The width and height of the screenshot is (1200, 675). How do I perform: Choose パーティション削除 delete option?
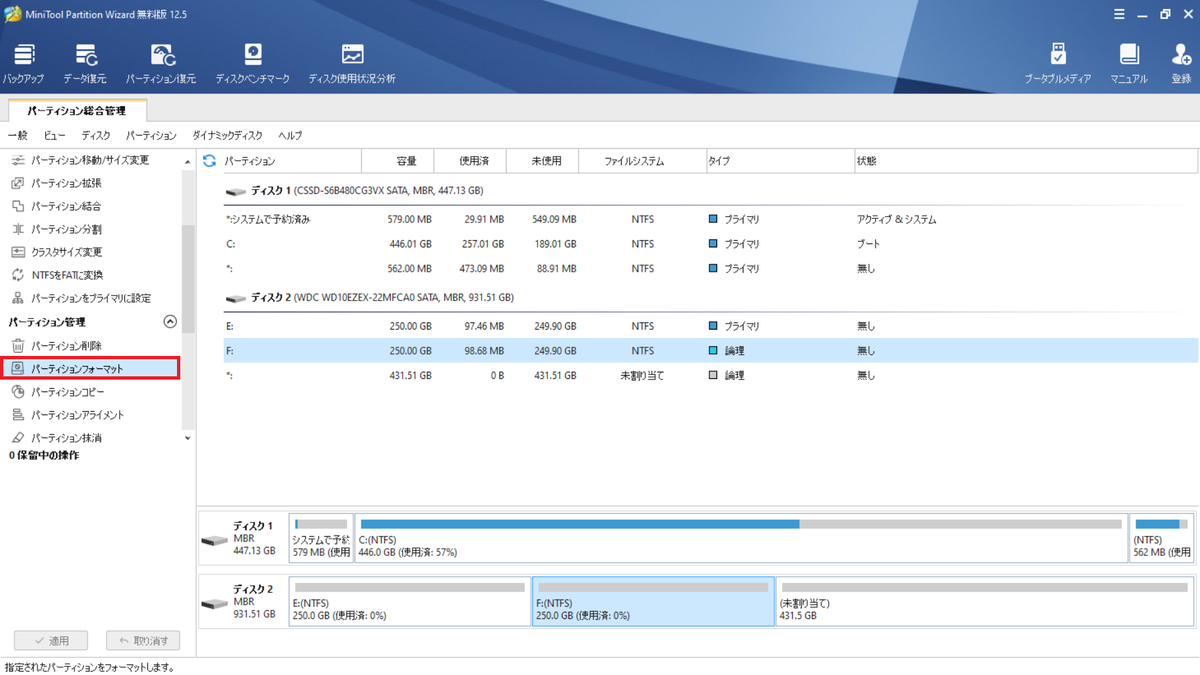(57, 345)
